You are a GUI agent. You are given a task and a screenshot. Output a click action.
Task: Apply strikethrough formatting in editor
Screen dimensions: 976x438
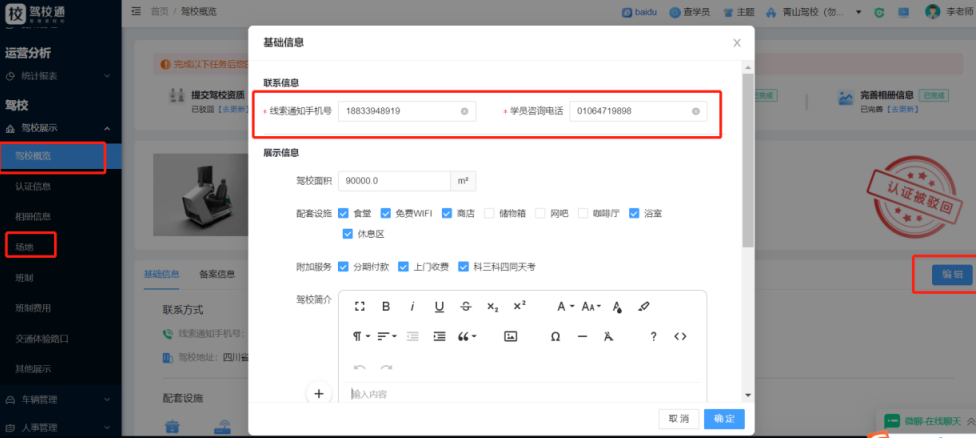click(x=466, y=306)
